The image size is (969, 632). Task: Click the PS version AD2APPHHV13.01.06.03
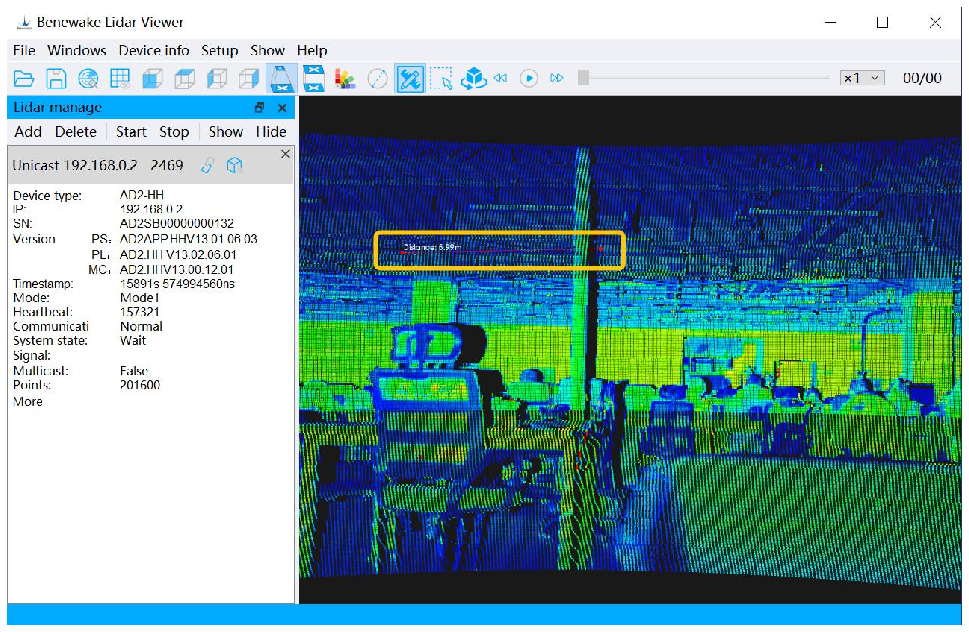coord(188,238)
